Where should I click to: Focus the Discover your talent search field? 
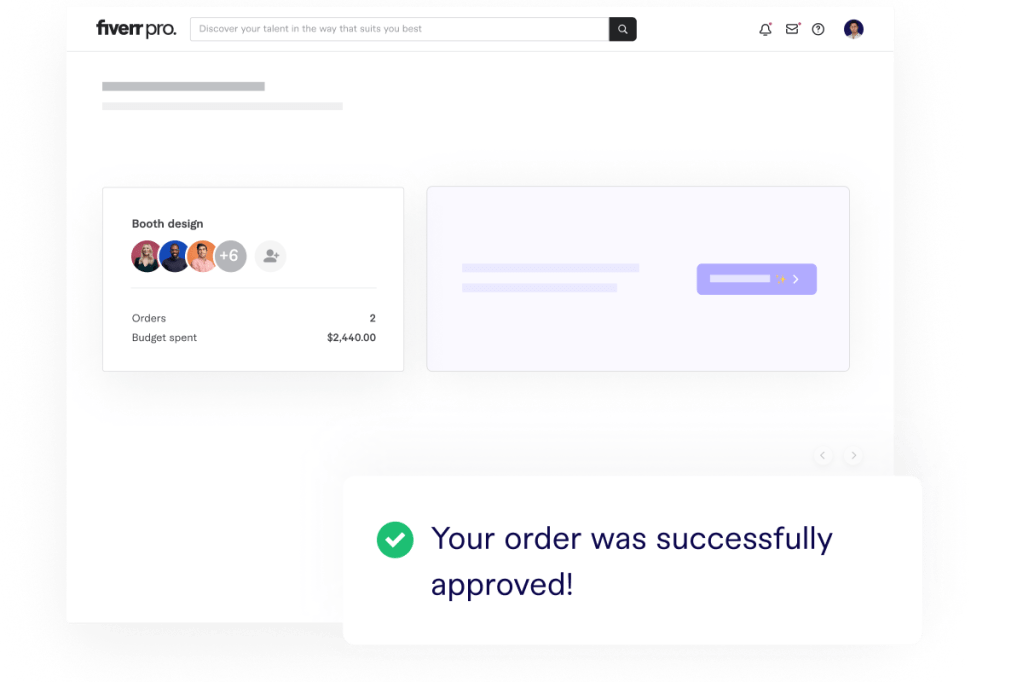pos(399,29)
